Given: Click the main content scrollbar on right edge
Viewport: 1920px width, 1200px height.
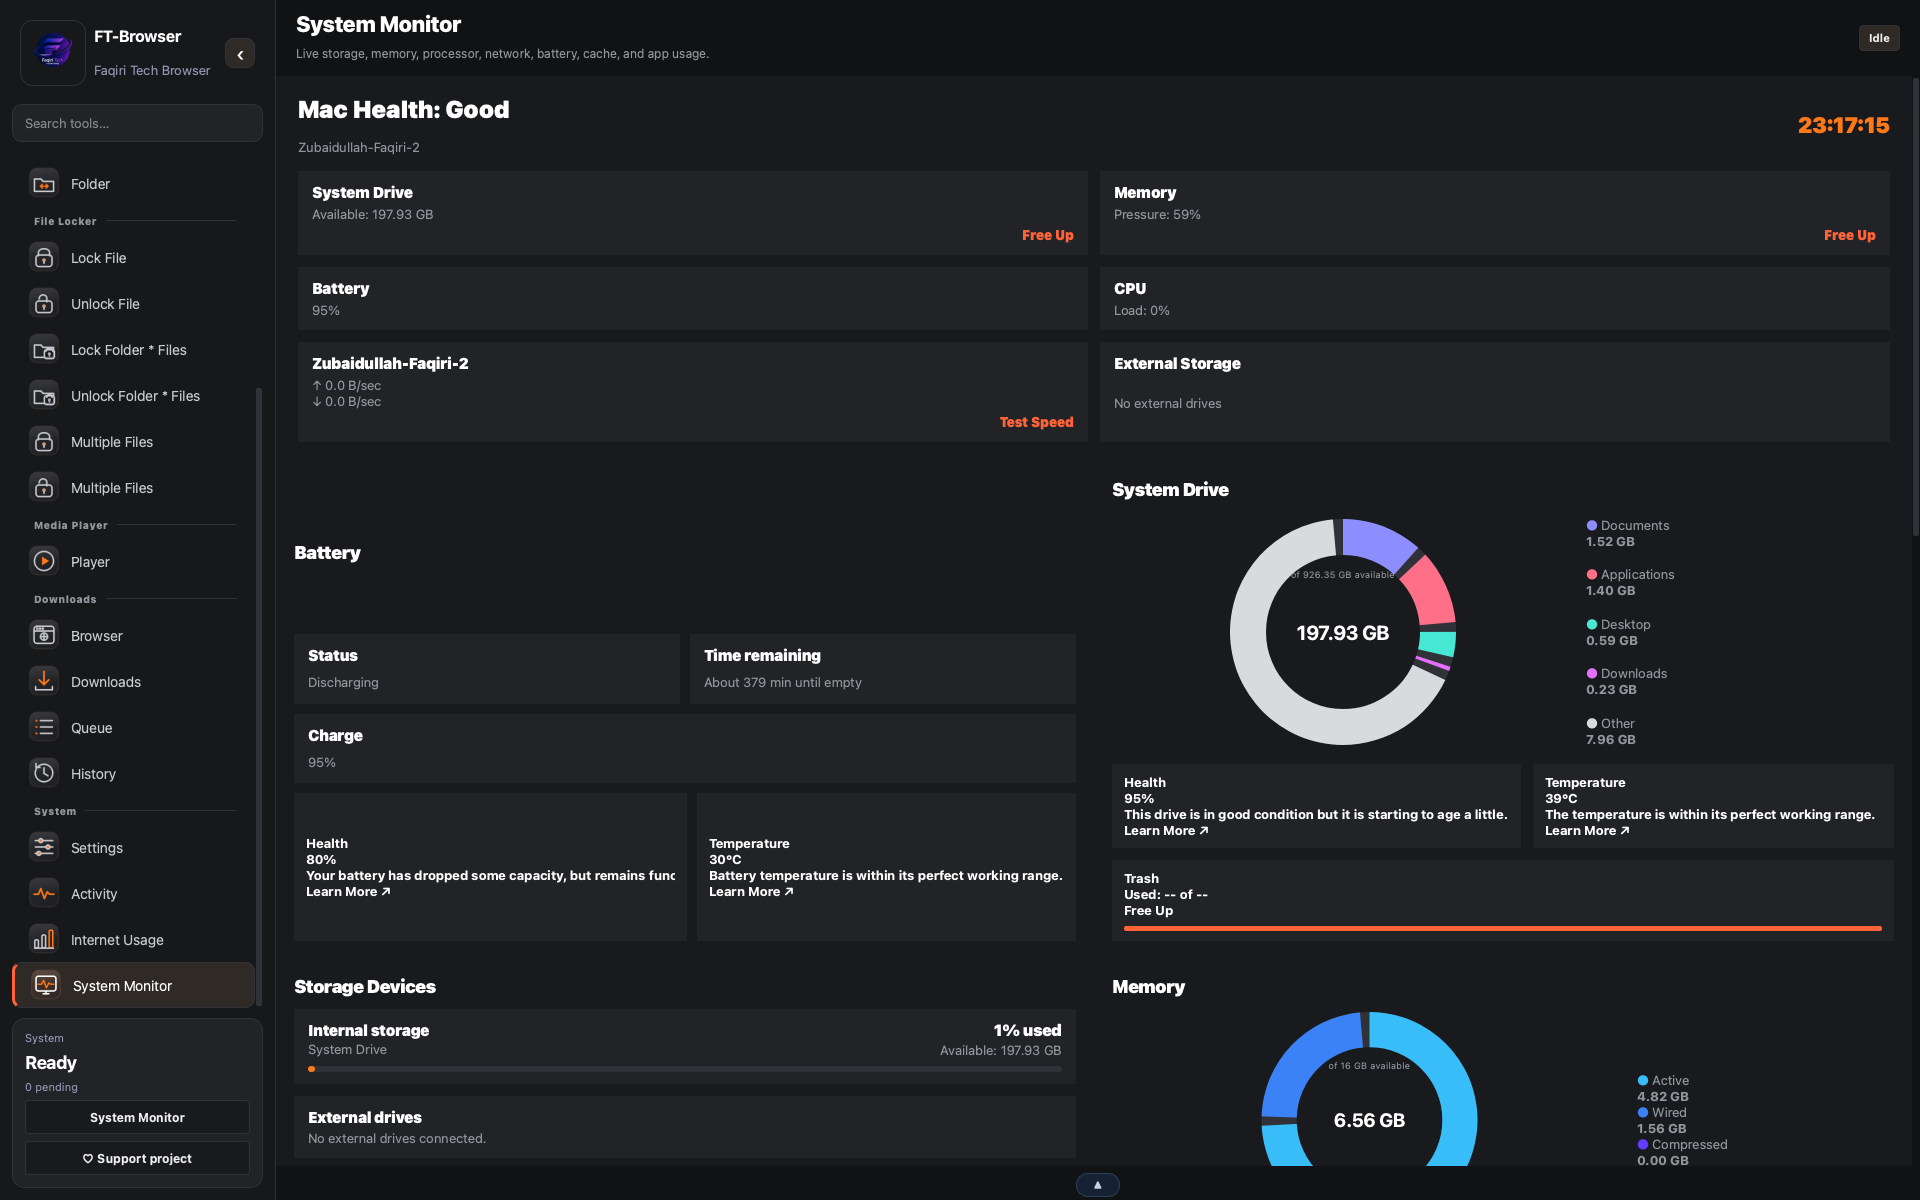Looking at the screenshot, I should 1916,307.
